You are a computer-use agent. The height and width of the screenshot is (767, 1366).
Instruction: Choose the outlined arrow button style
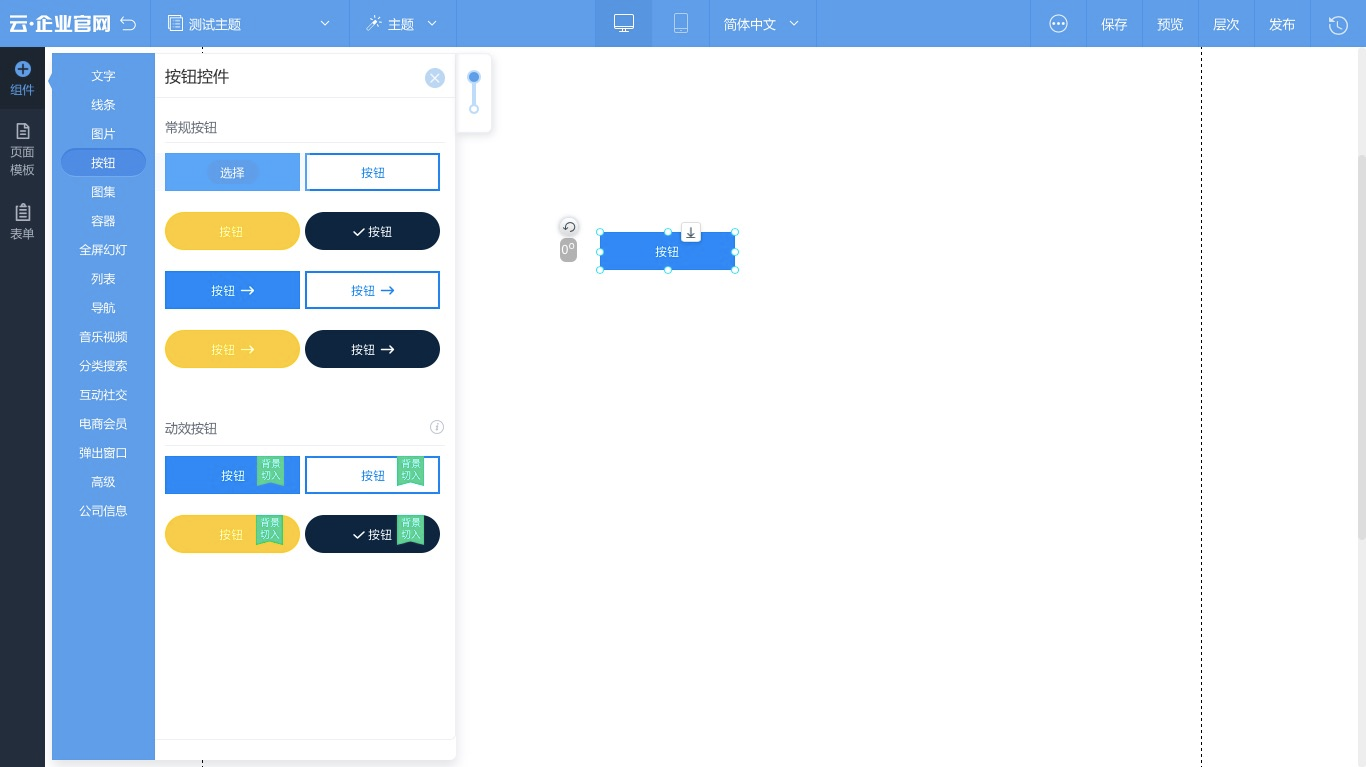[x=372, y=290]
